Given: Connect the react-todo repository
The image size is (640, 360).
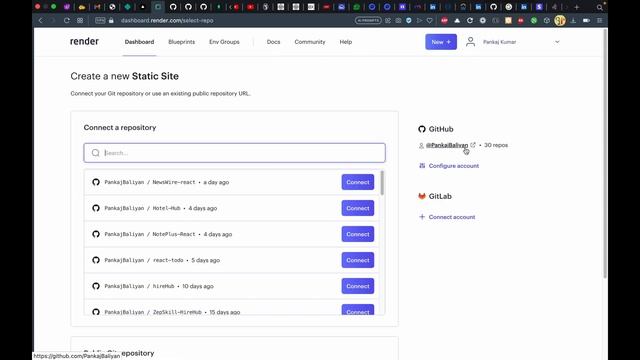Looking at the screenshot, I should [358, 260].
